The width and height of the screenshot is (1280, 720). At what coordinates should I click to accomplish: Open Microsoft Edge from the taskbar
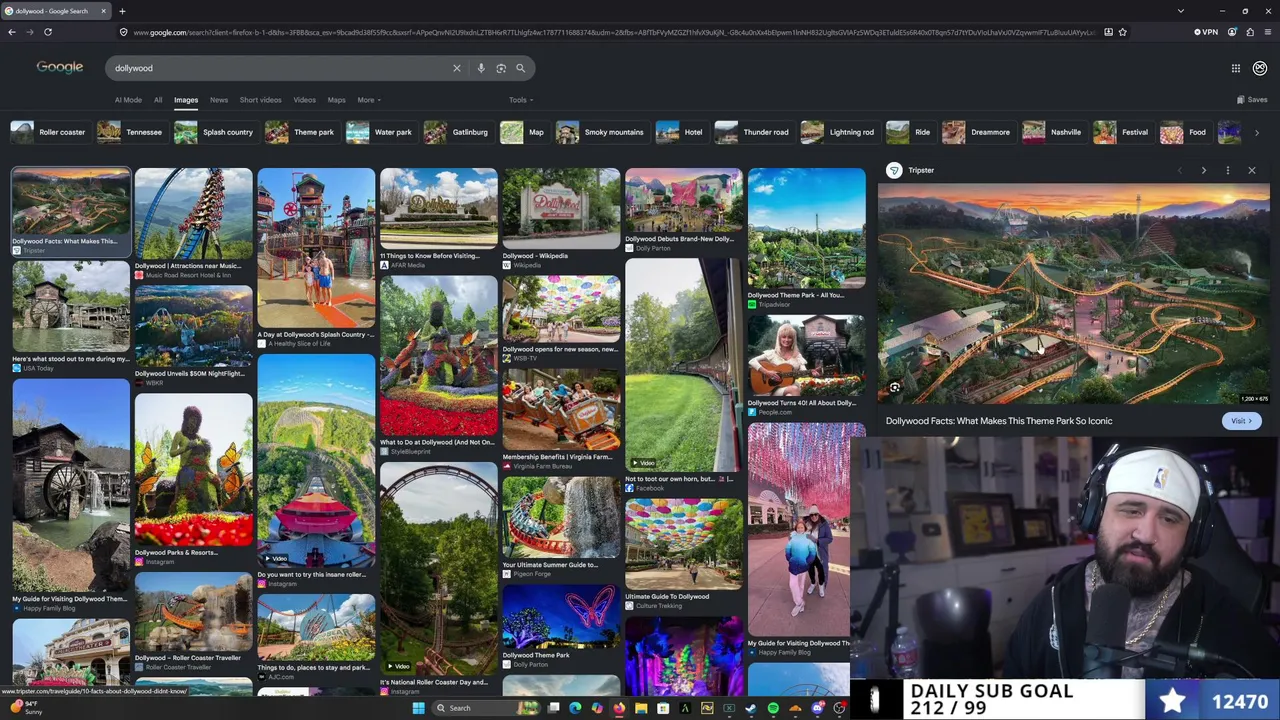pyautogui.click(x=575, y=708)
